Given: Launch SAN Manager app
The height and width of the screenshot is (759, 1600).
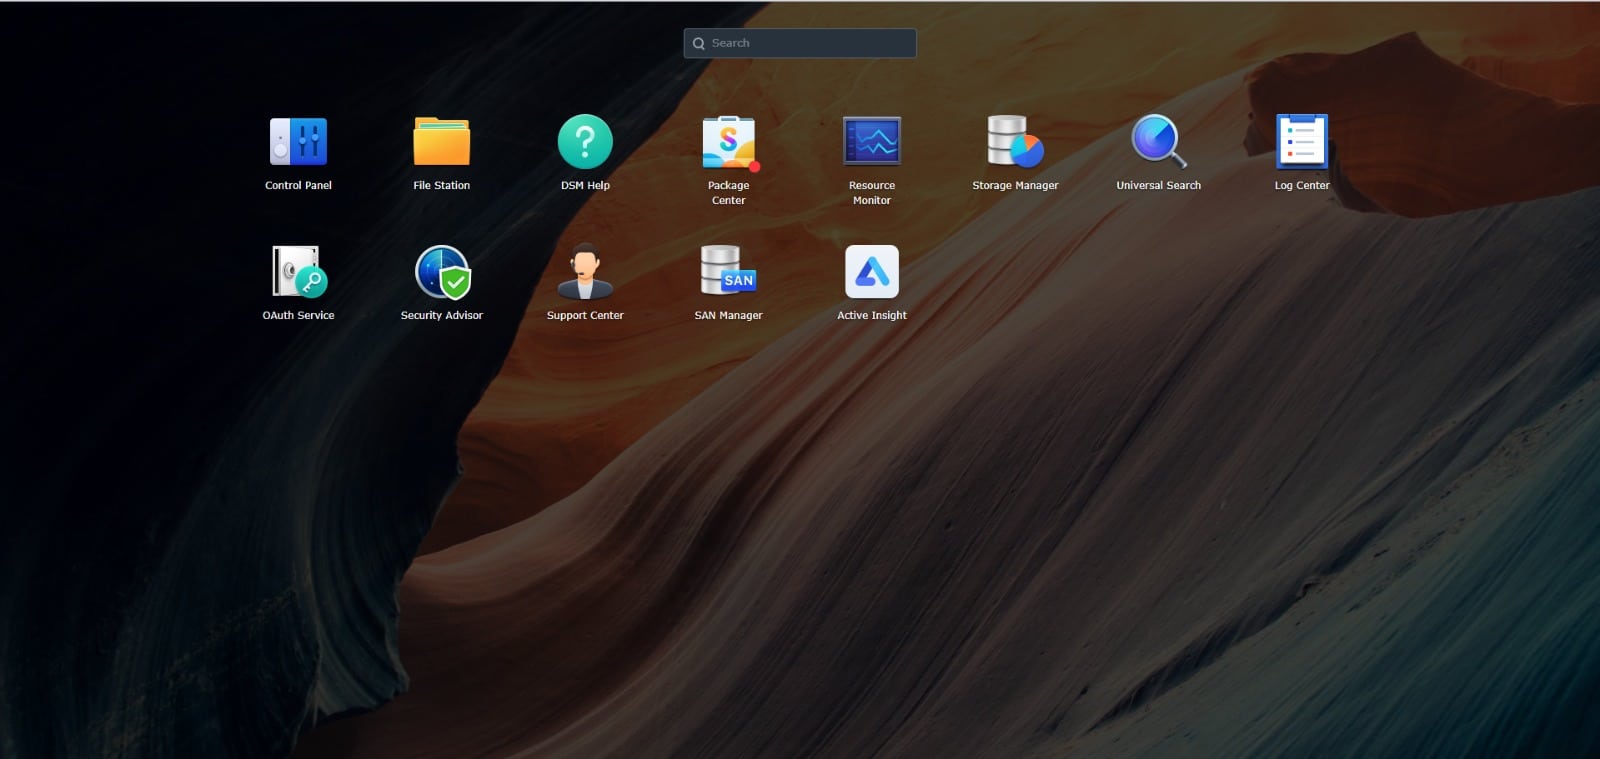Looking at the screenshot, I should [728, 272].
